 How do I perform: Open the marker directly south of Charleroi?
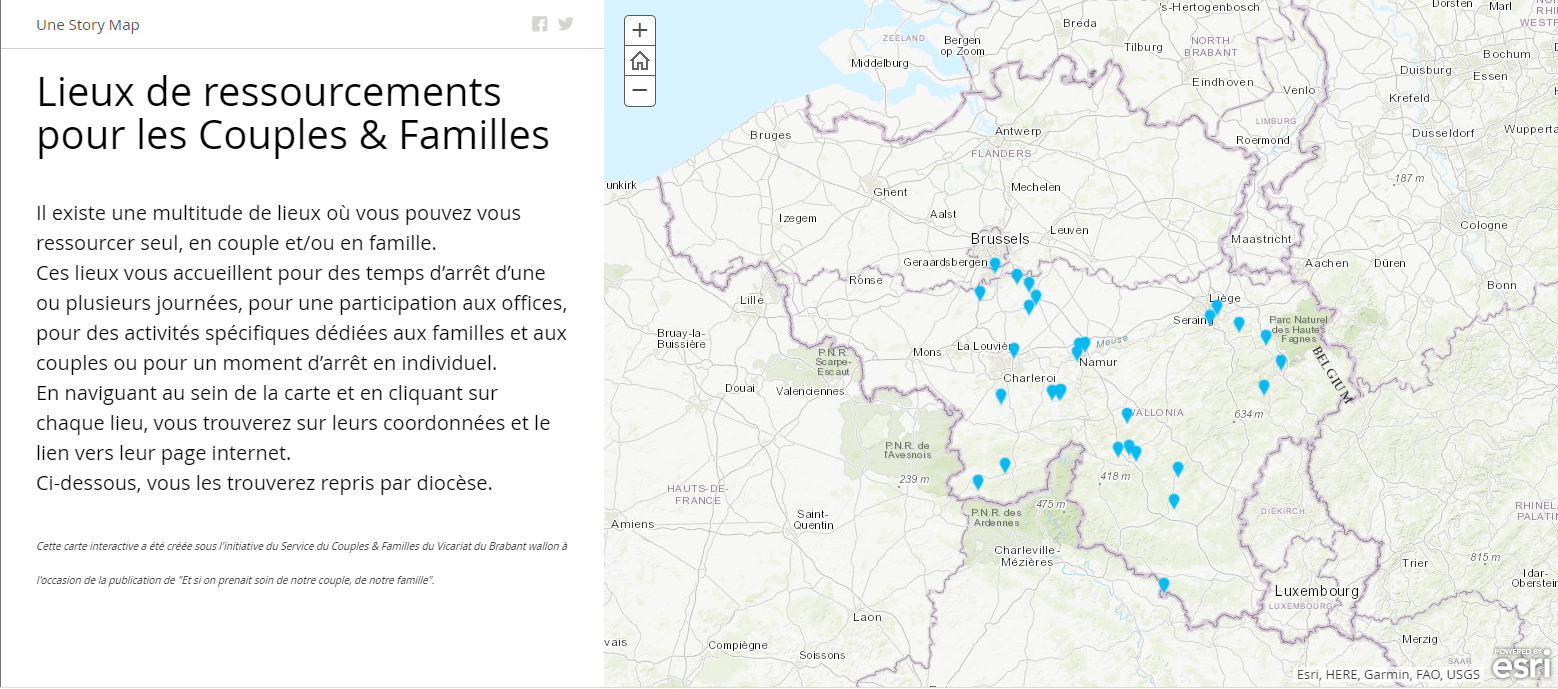coord(1001,395)
